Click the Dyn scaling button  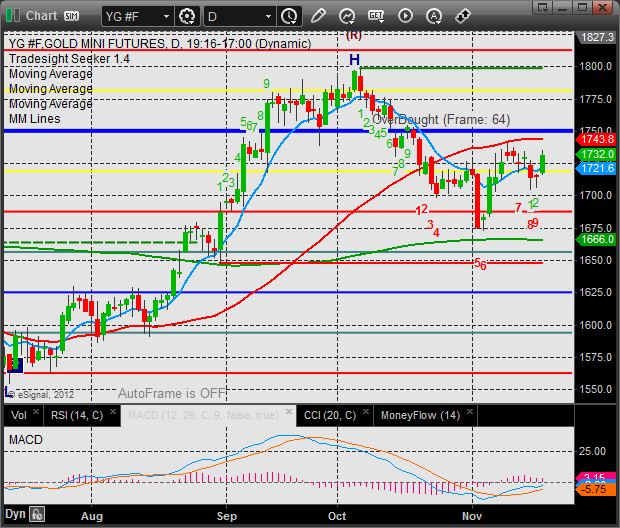[15, 514]
